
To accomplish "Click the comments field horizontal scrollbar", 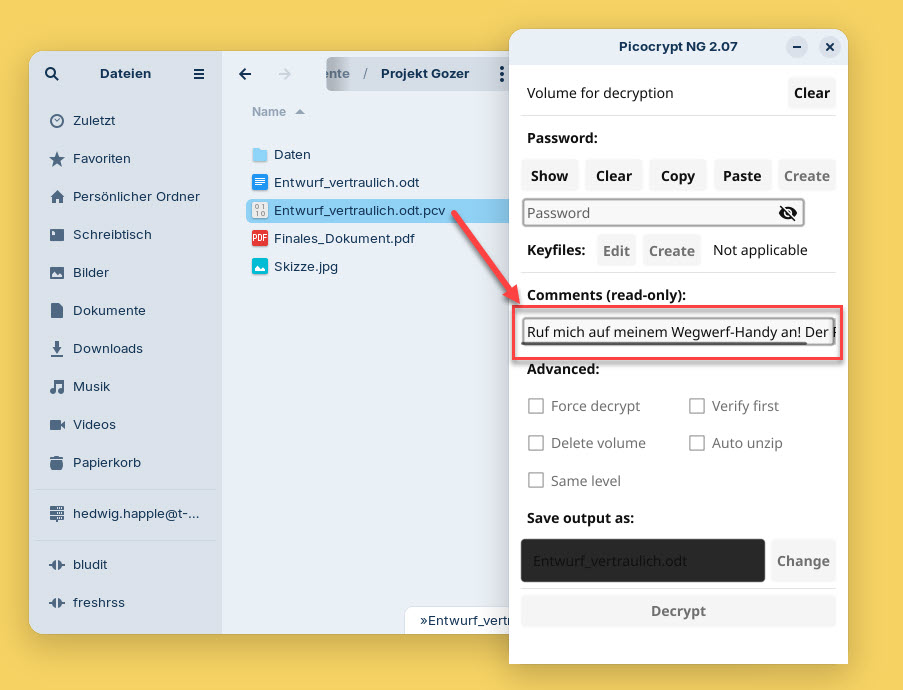I will click(x=664, y=343).
